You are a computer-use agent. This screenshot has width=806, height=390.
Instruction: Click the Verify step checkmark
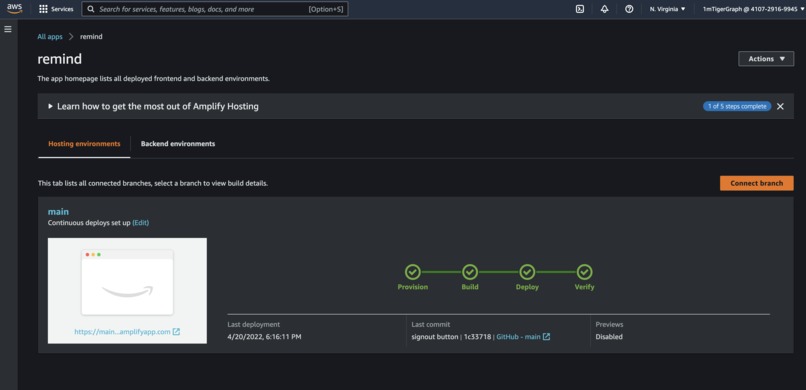pos(584,272)
